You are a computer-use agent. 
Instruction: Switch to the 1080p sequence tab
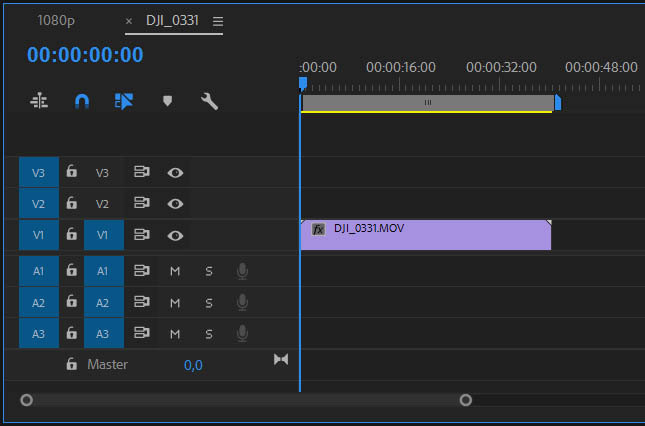point(56,20)
